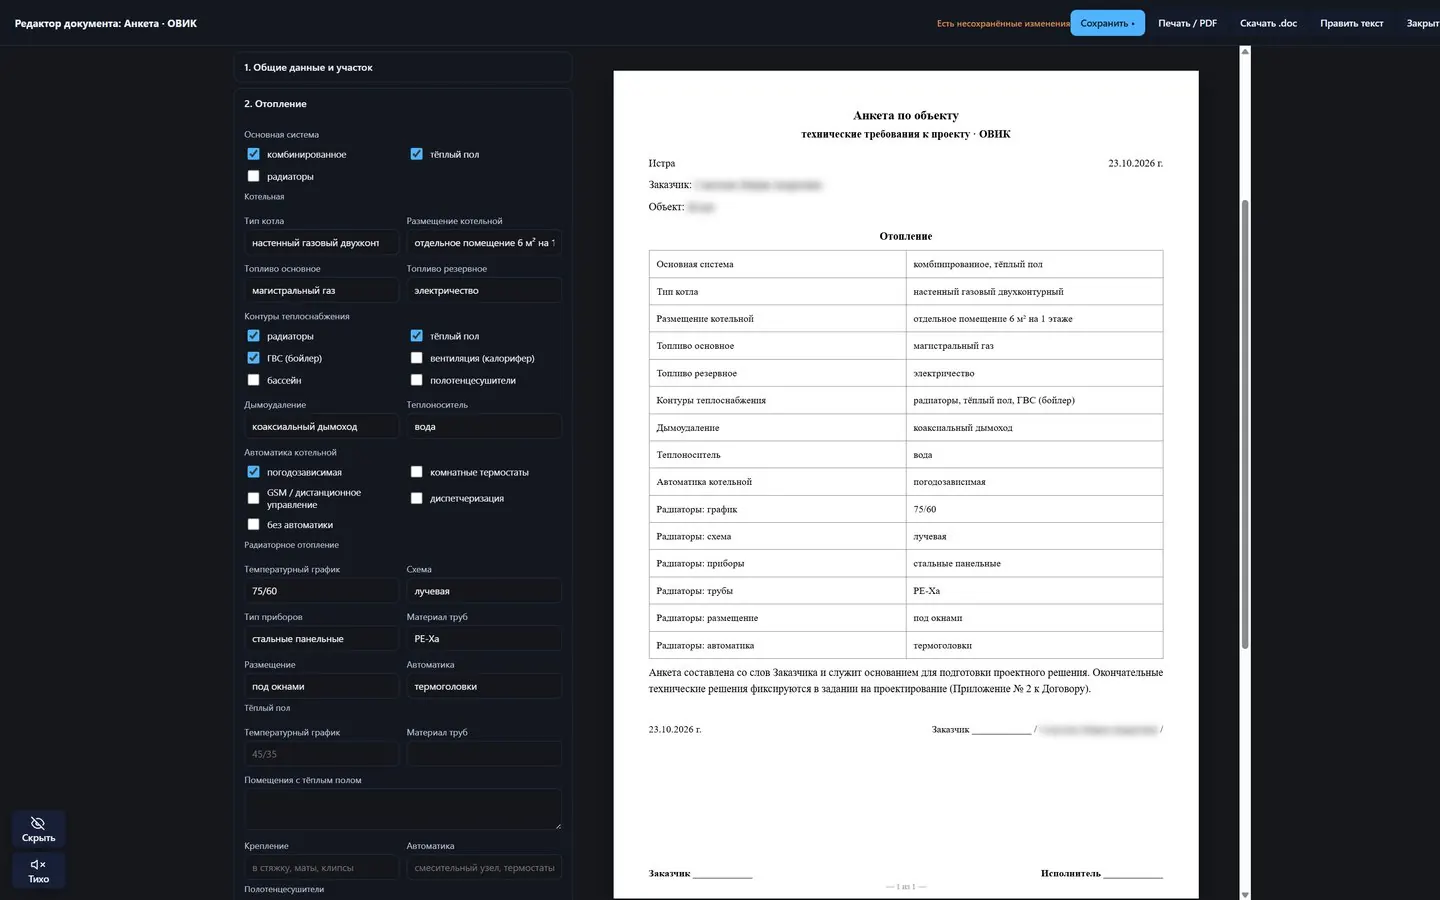
Task: Click the Скрыть crossed-eye icon
Action: 38,823
